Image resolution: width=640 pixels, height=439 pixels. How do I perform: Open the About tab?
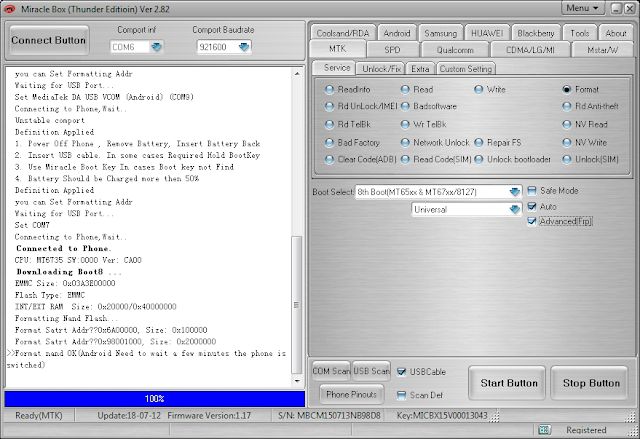pos(616,33)
